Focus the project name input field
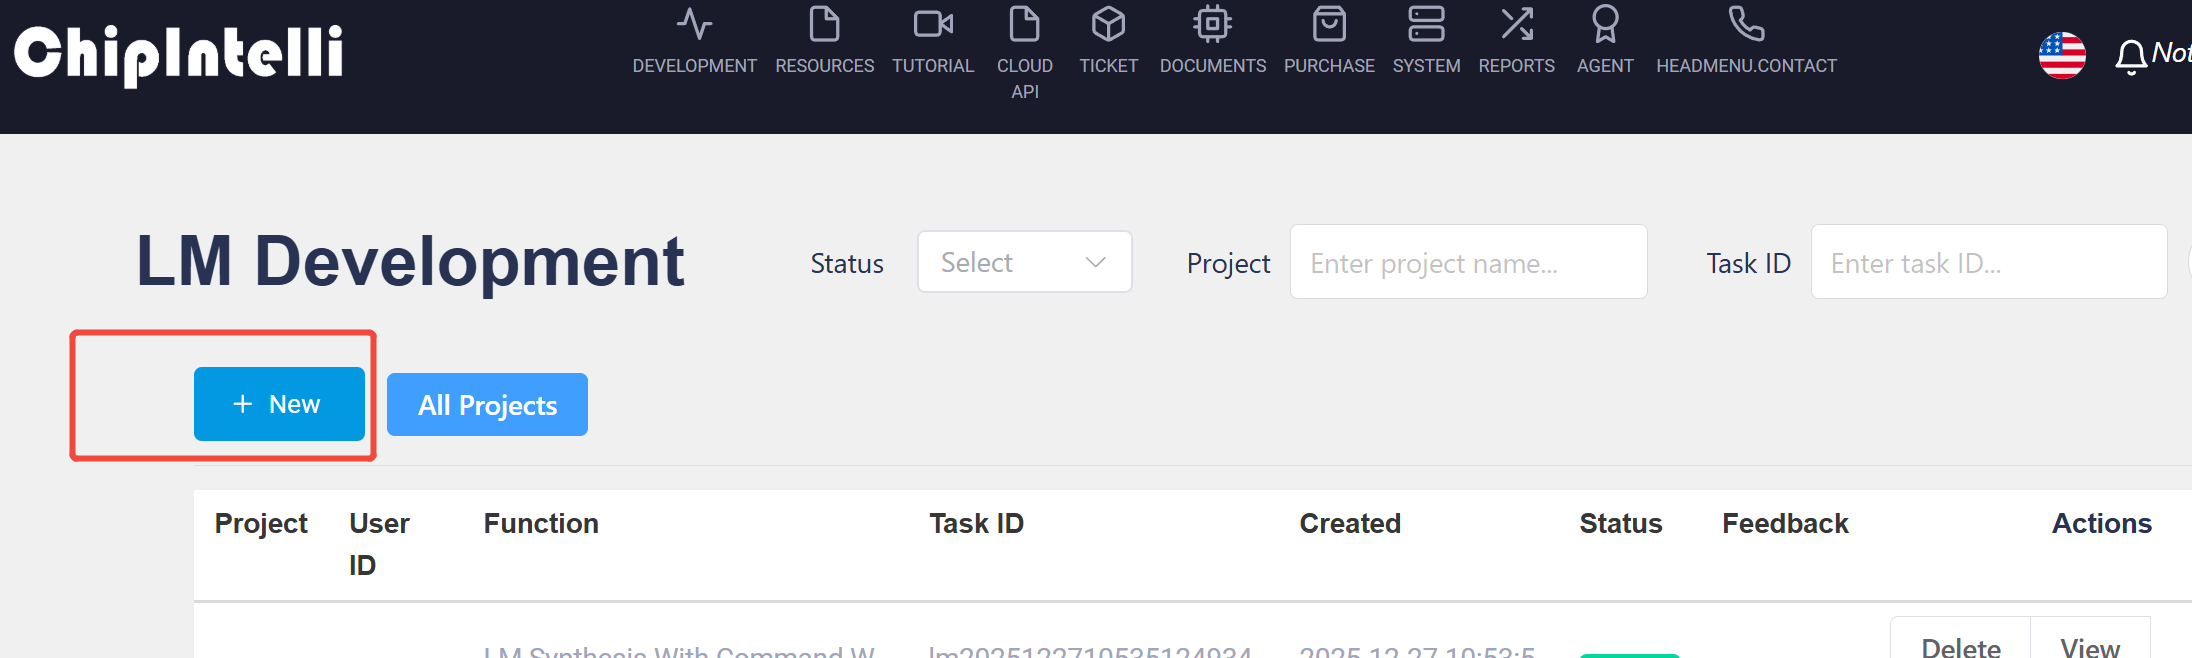Viewport: 2192px width, 658px height. 1468,262
